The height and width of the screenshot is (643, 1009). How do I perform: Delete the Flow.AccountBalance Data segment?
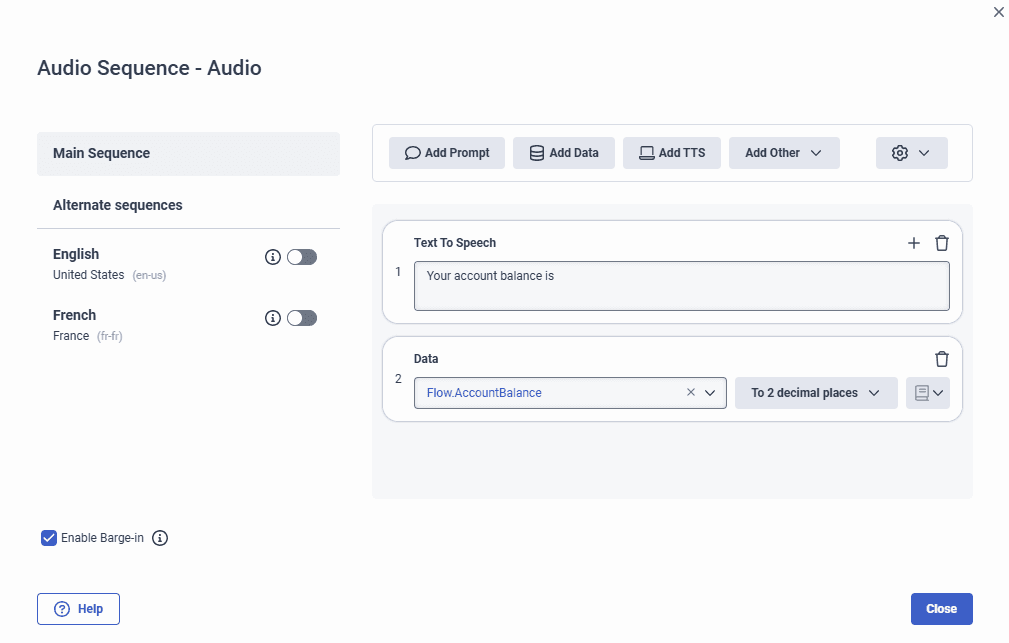pos(941,358)
